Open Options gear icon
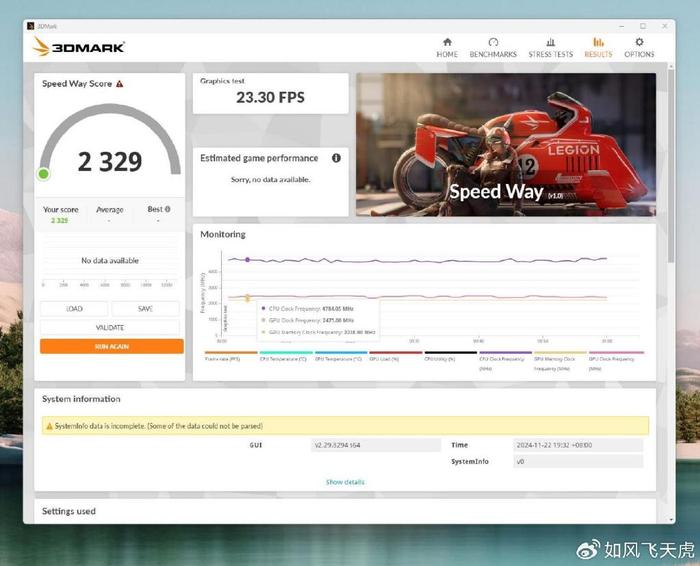 [639, 42]
